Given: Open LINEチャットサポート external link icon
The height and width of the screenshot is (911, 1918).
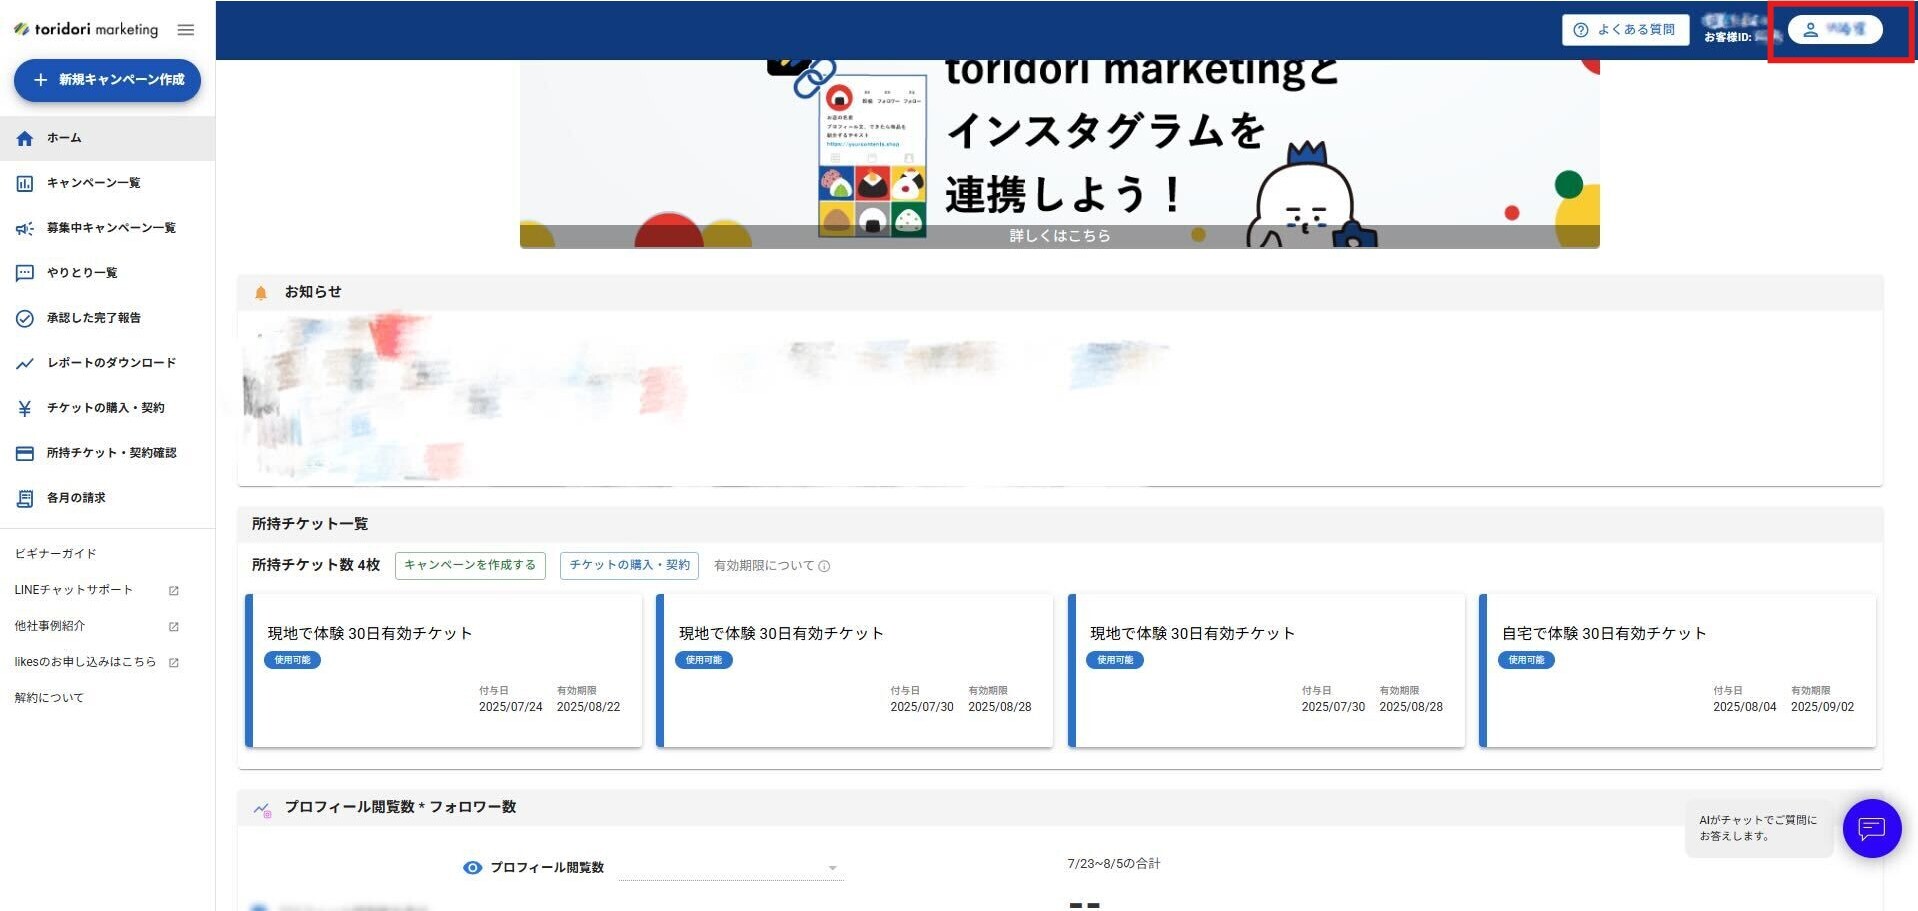Looking at the screenshot, I should pos(173,591).
